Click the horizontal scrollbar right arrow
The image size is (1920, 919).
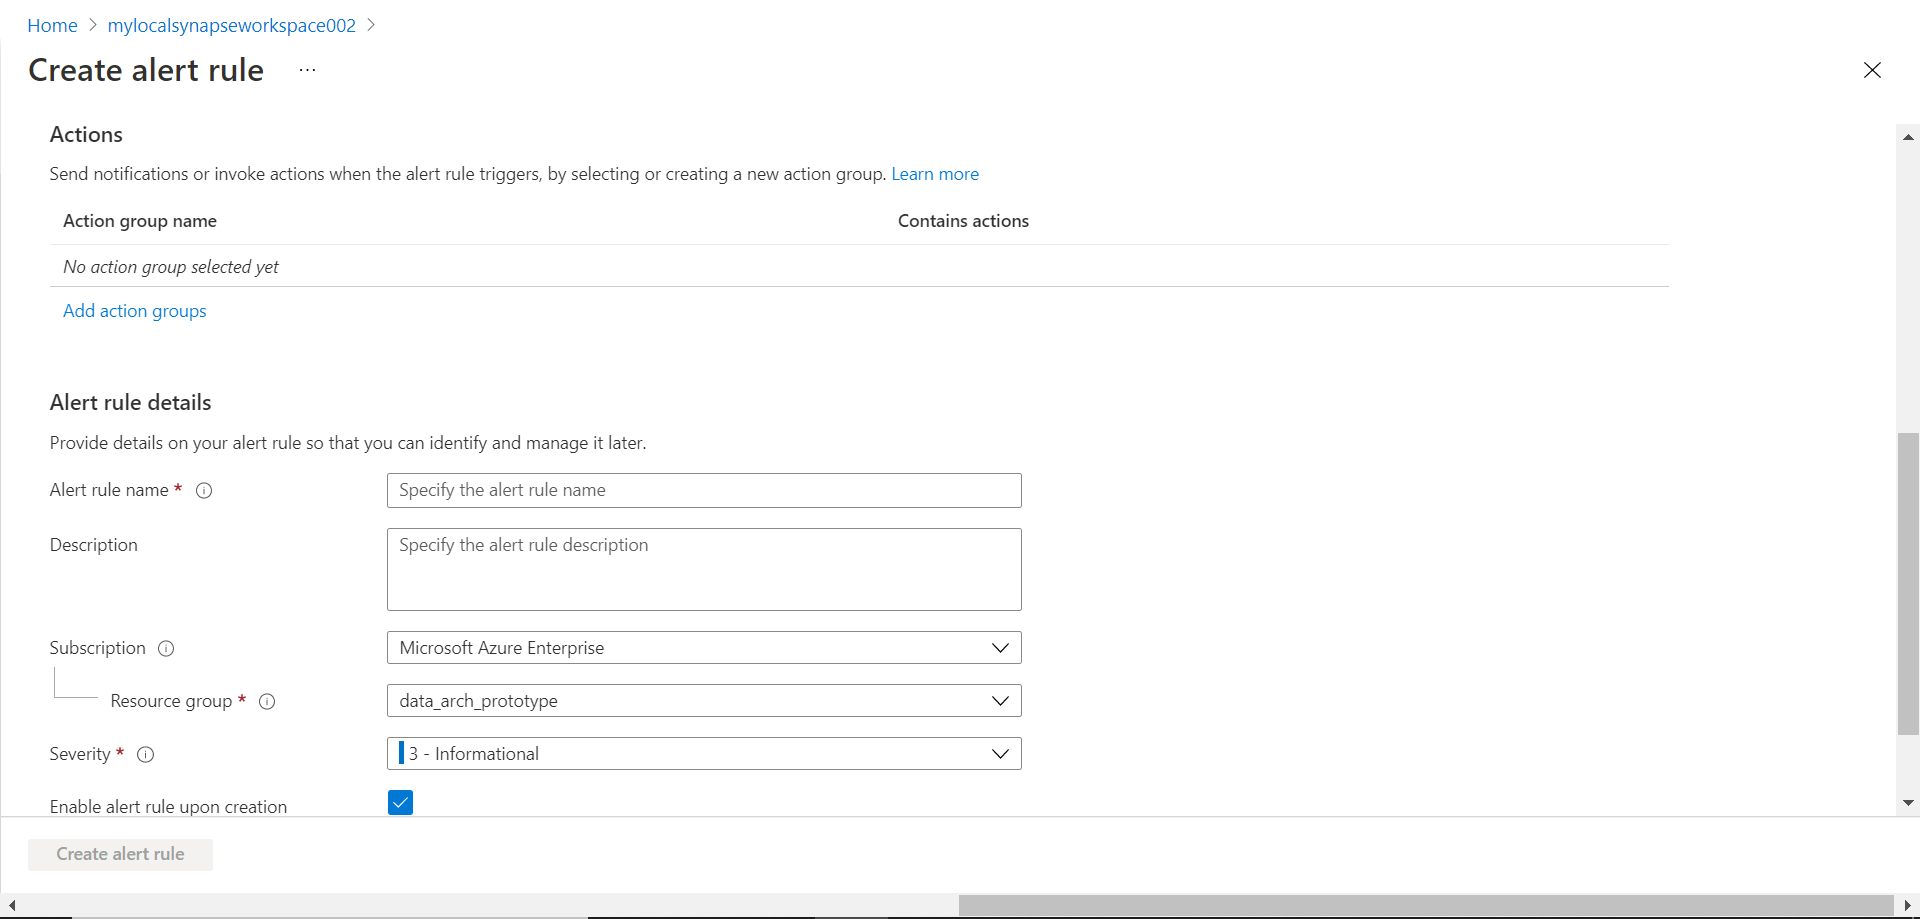tap(1908, 905)
